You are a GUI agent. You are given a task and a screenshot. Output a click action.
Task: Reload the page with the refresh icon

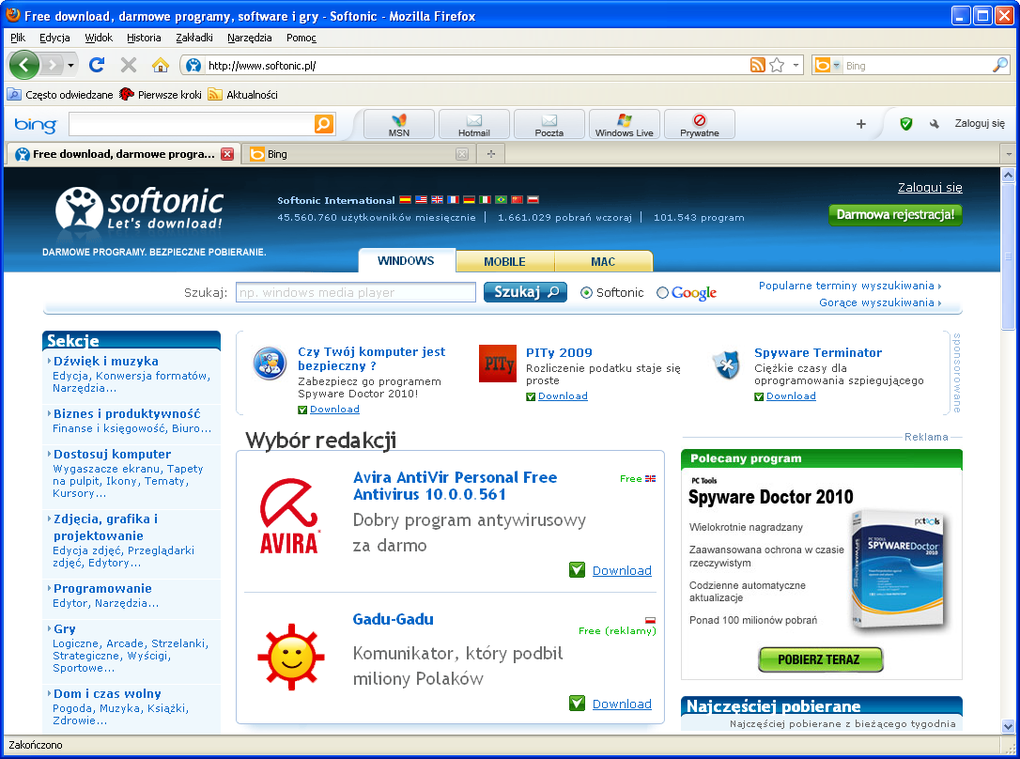pyautogui.click(x=96, y=64)
